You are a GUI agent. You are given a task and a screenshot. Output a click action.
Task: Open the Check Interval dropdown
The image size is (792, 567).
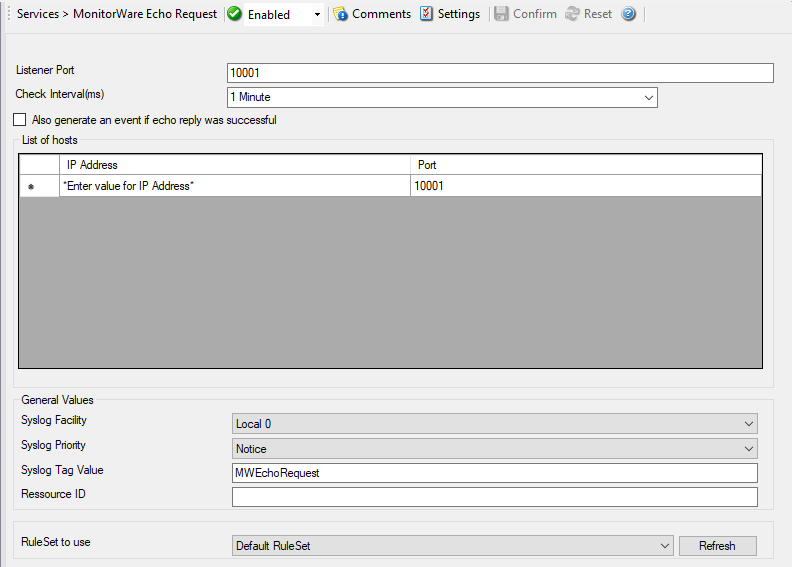[648, 97]
